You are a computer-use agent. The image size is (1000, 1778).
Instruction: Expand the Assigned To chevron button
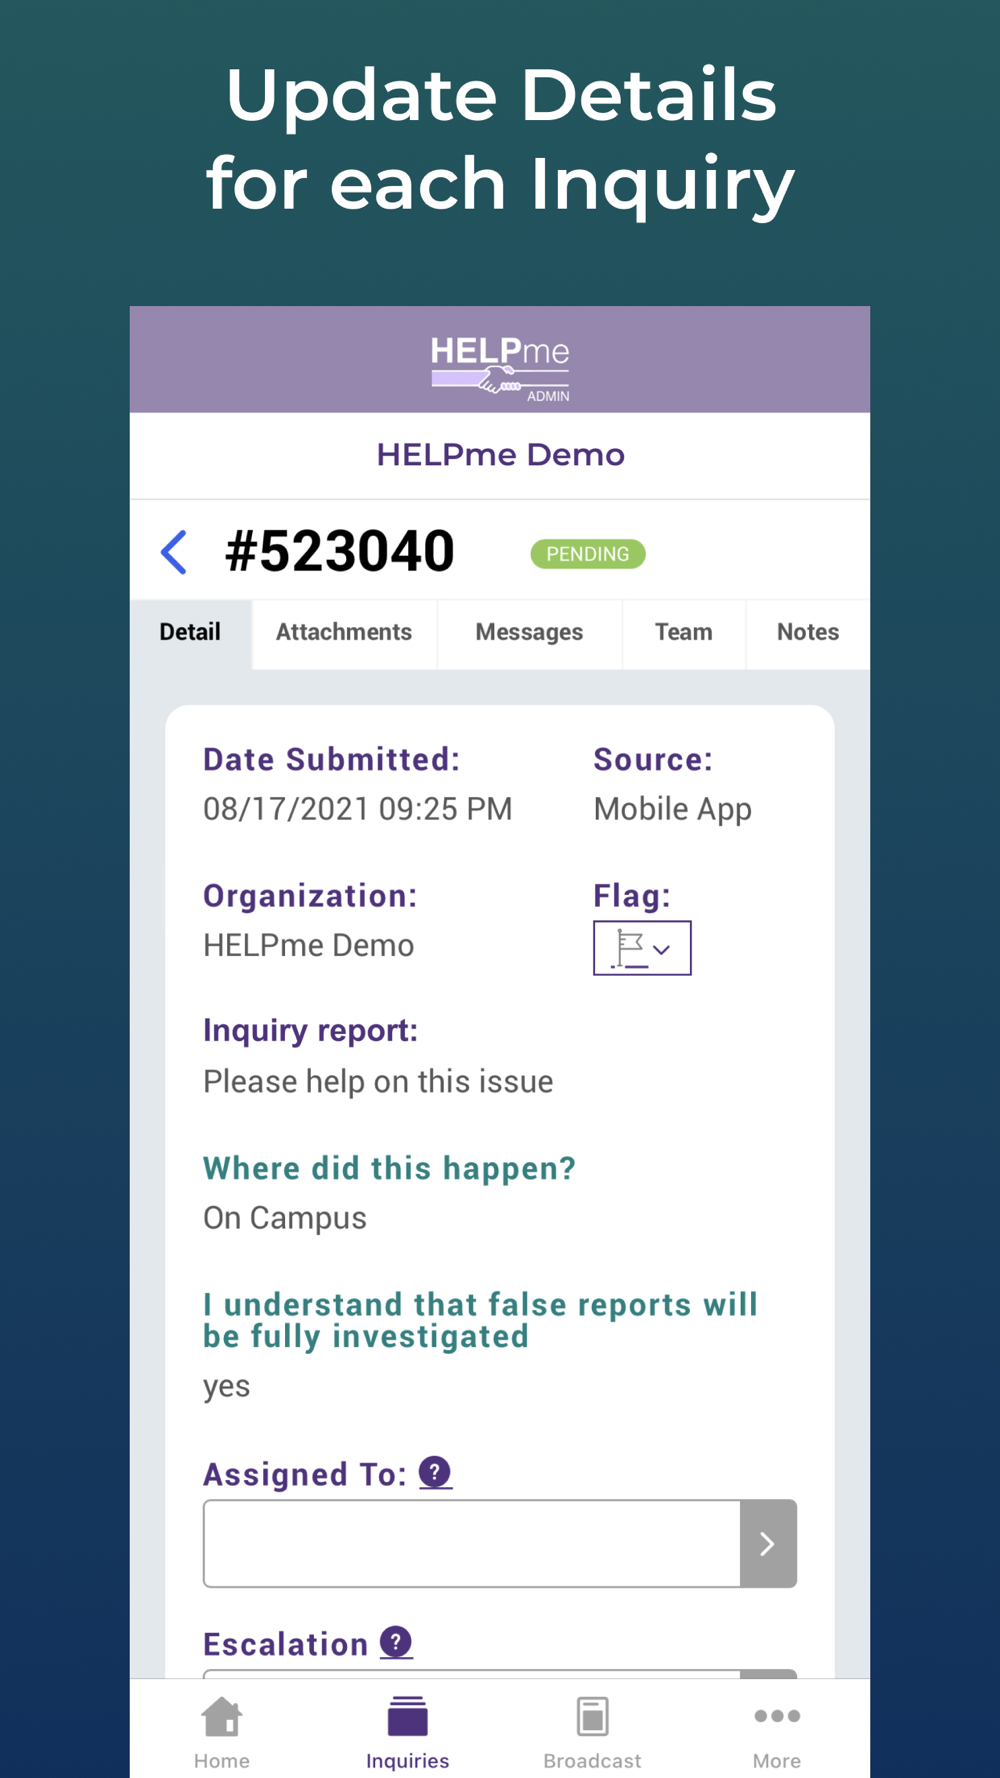(x=768, y=1543)
